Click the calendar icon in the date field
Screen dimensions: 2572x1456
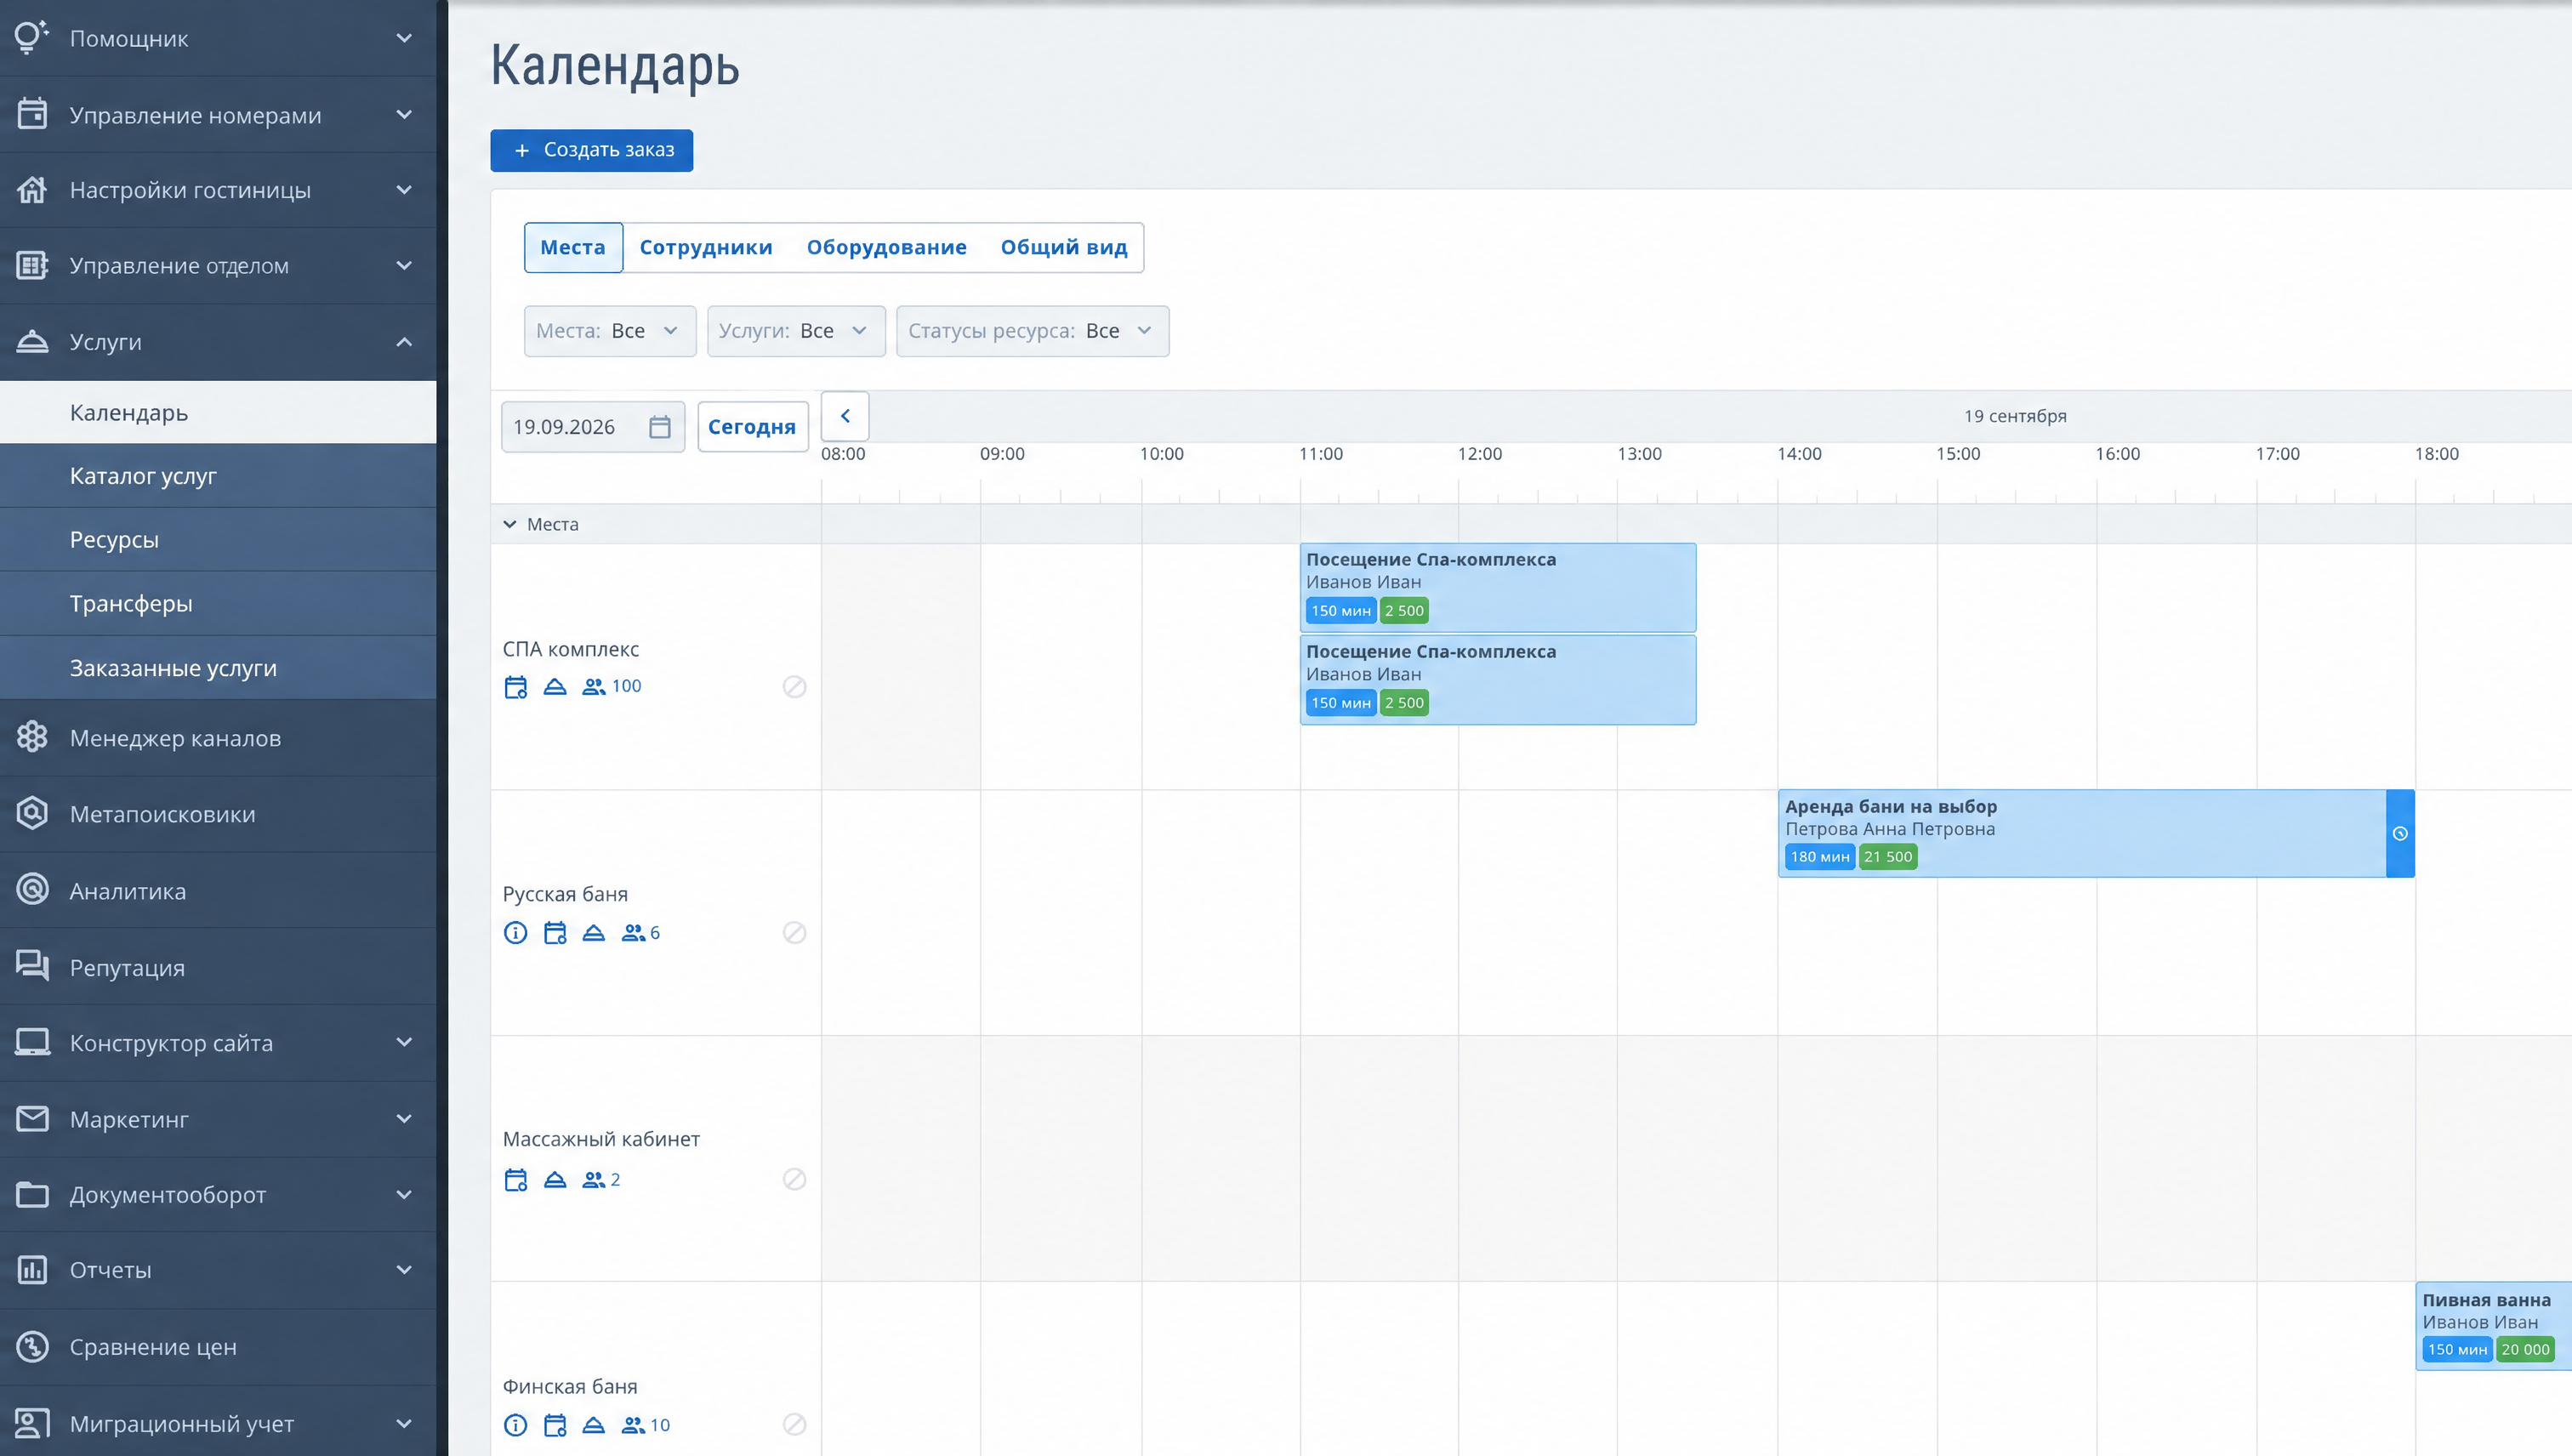[659, 427]
